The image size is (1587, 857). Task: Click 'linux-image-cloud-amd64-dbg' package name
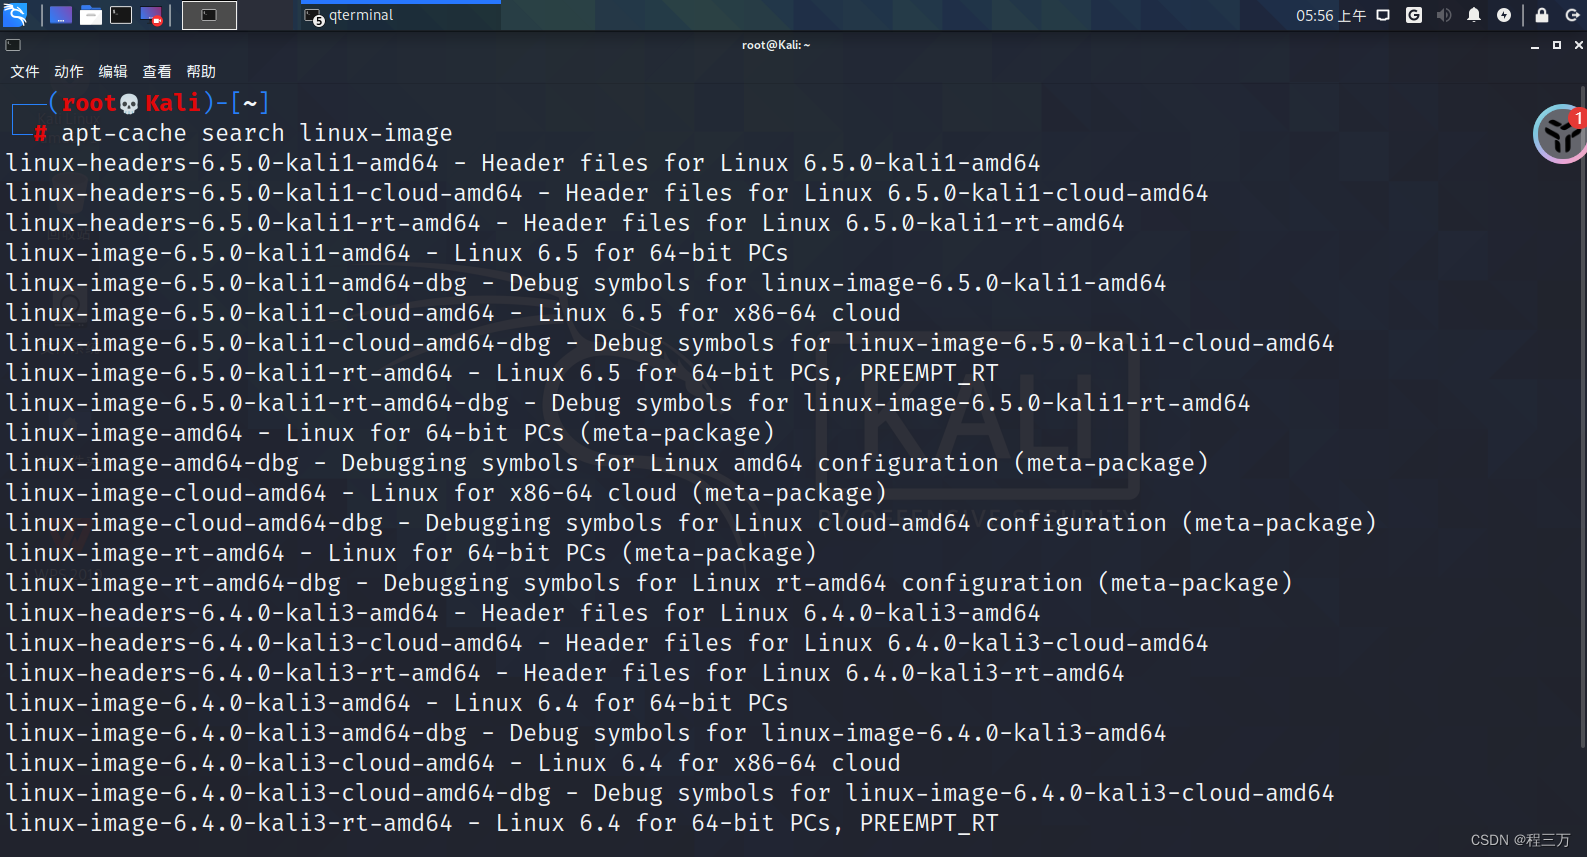pyautogui.click(x=194, y=523)
